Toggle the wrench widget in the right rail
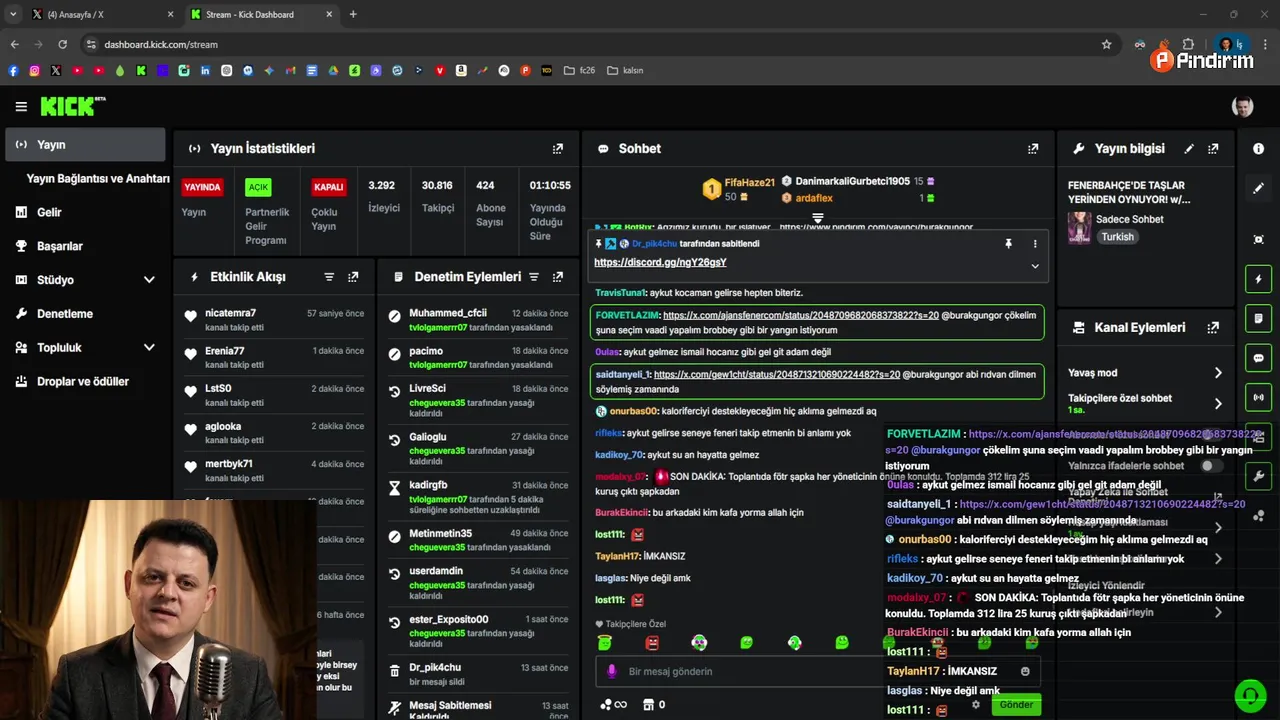1280x720 pixels. [1259, 476]
